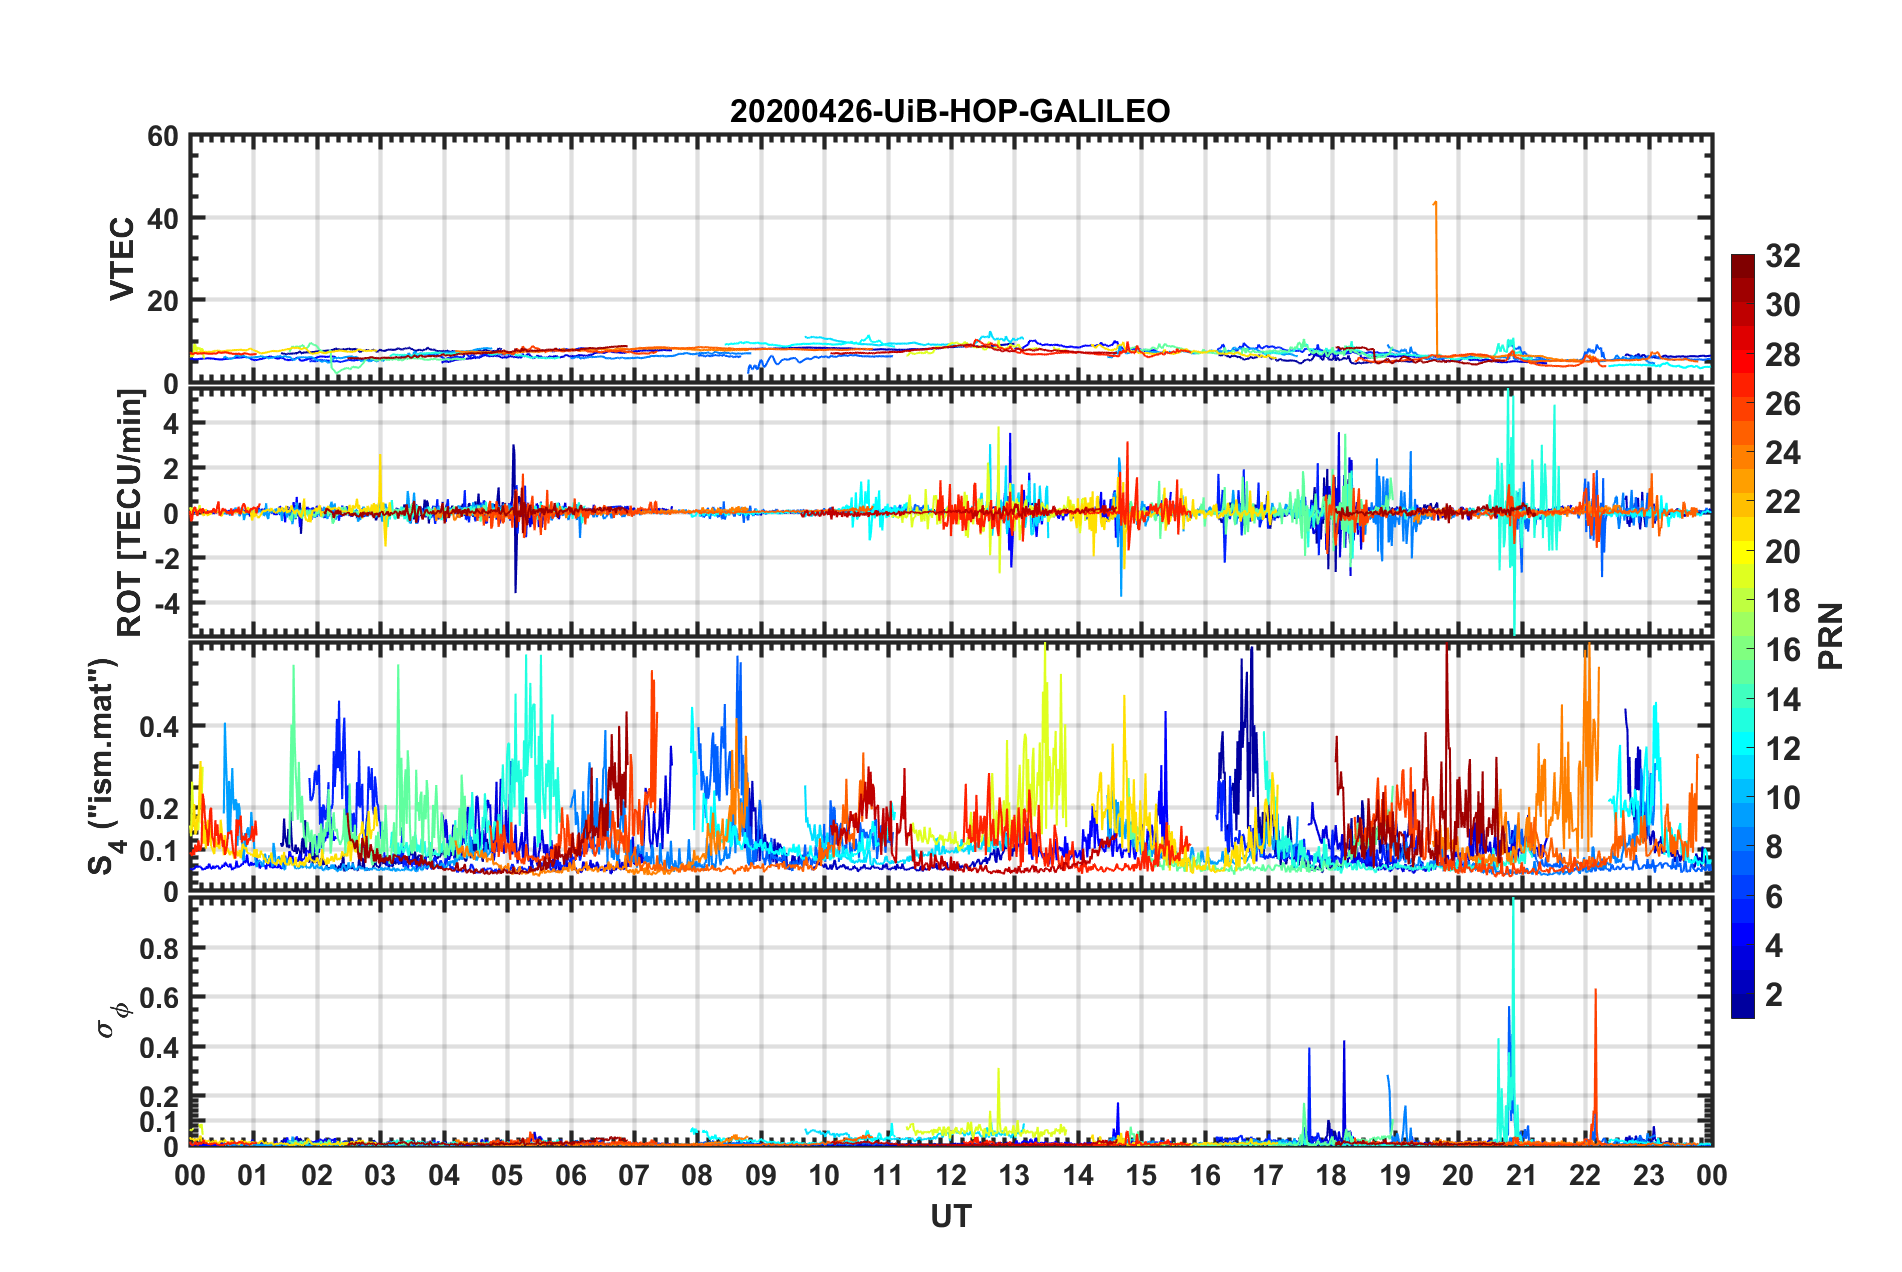Click the ROT [TECU/min] axis label
This screenshot has height=1272, width=1902.
coord(129,513)
